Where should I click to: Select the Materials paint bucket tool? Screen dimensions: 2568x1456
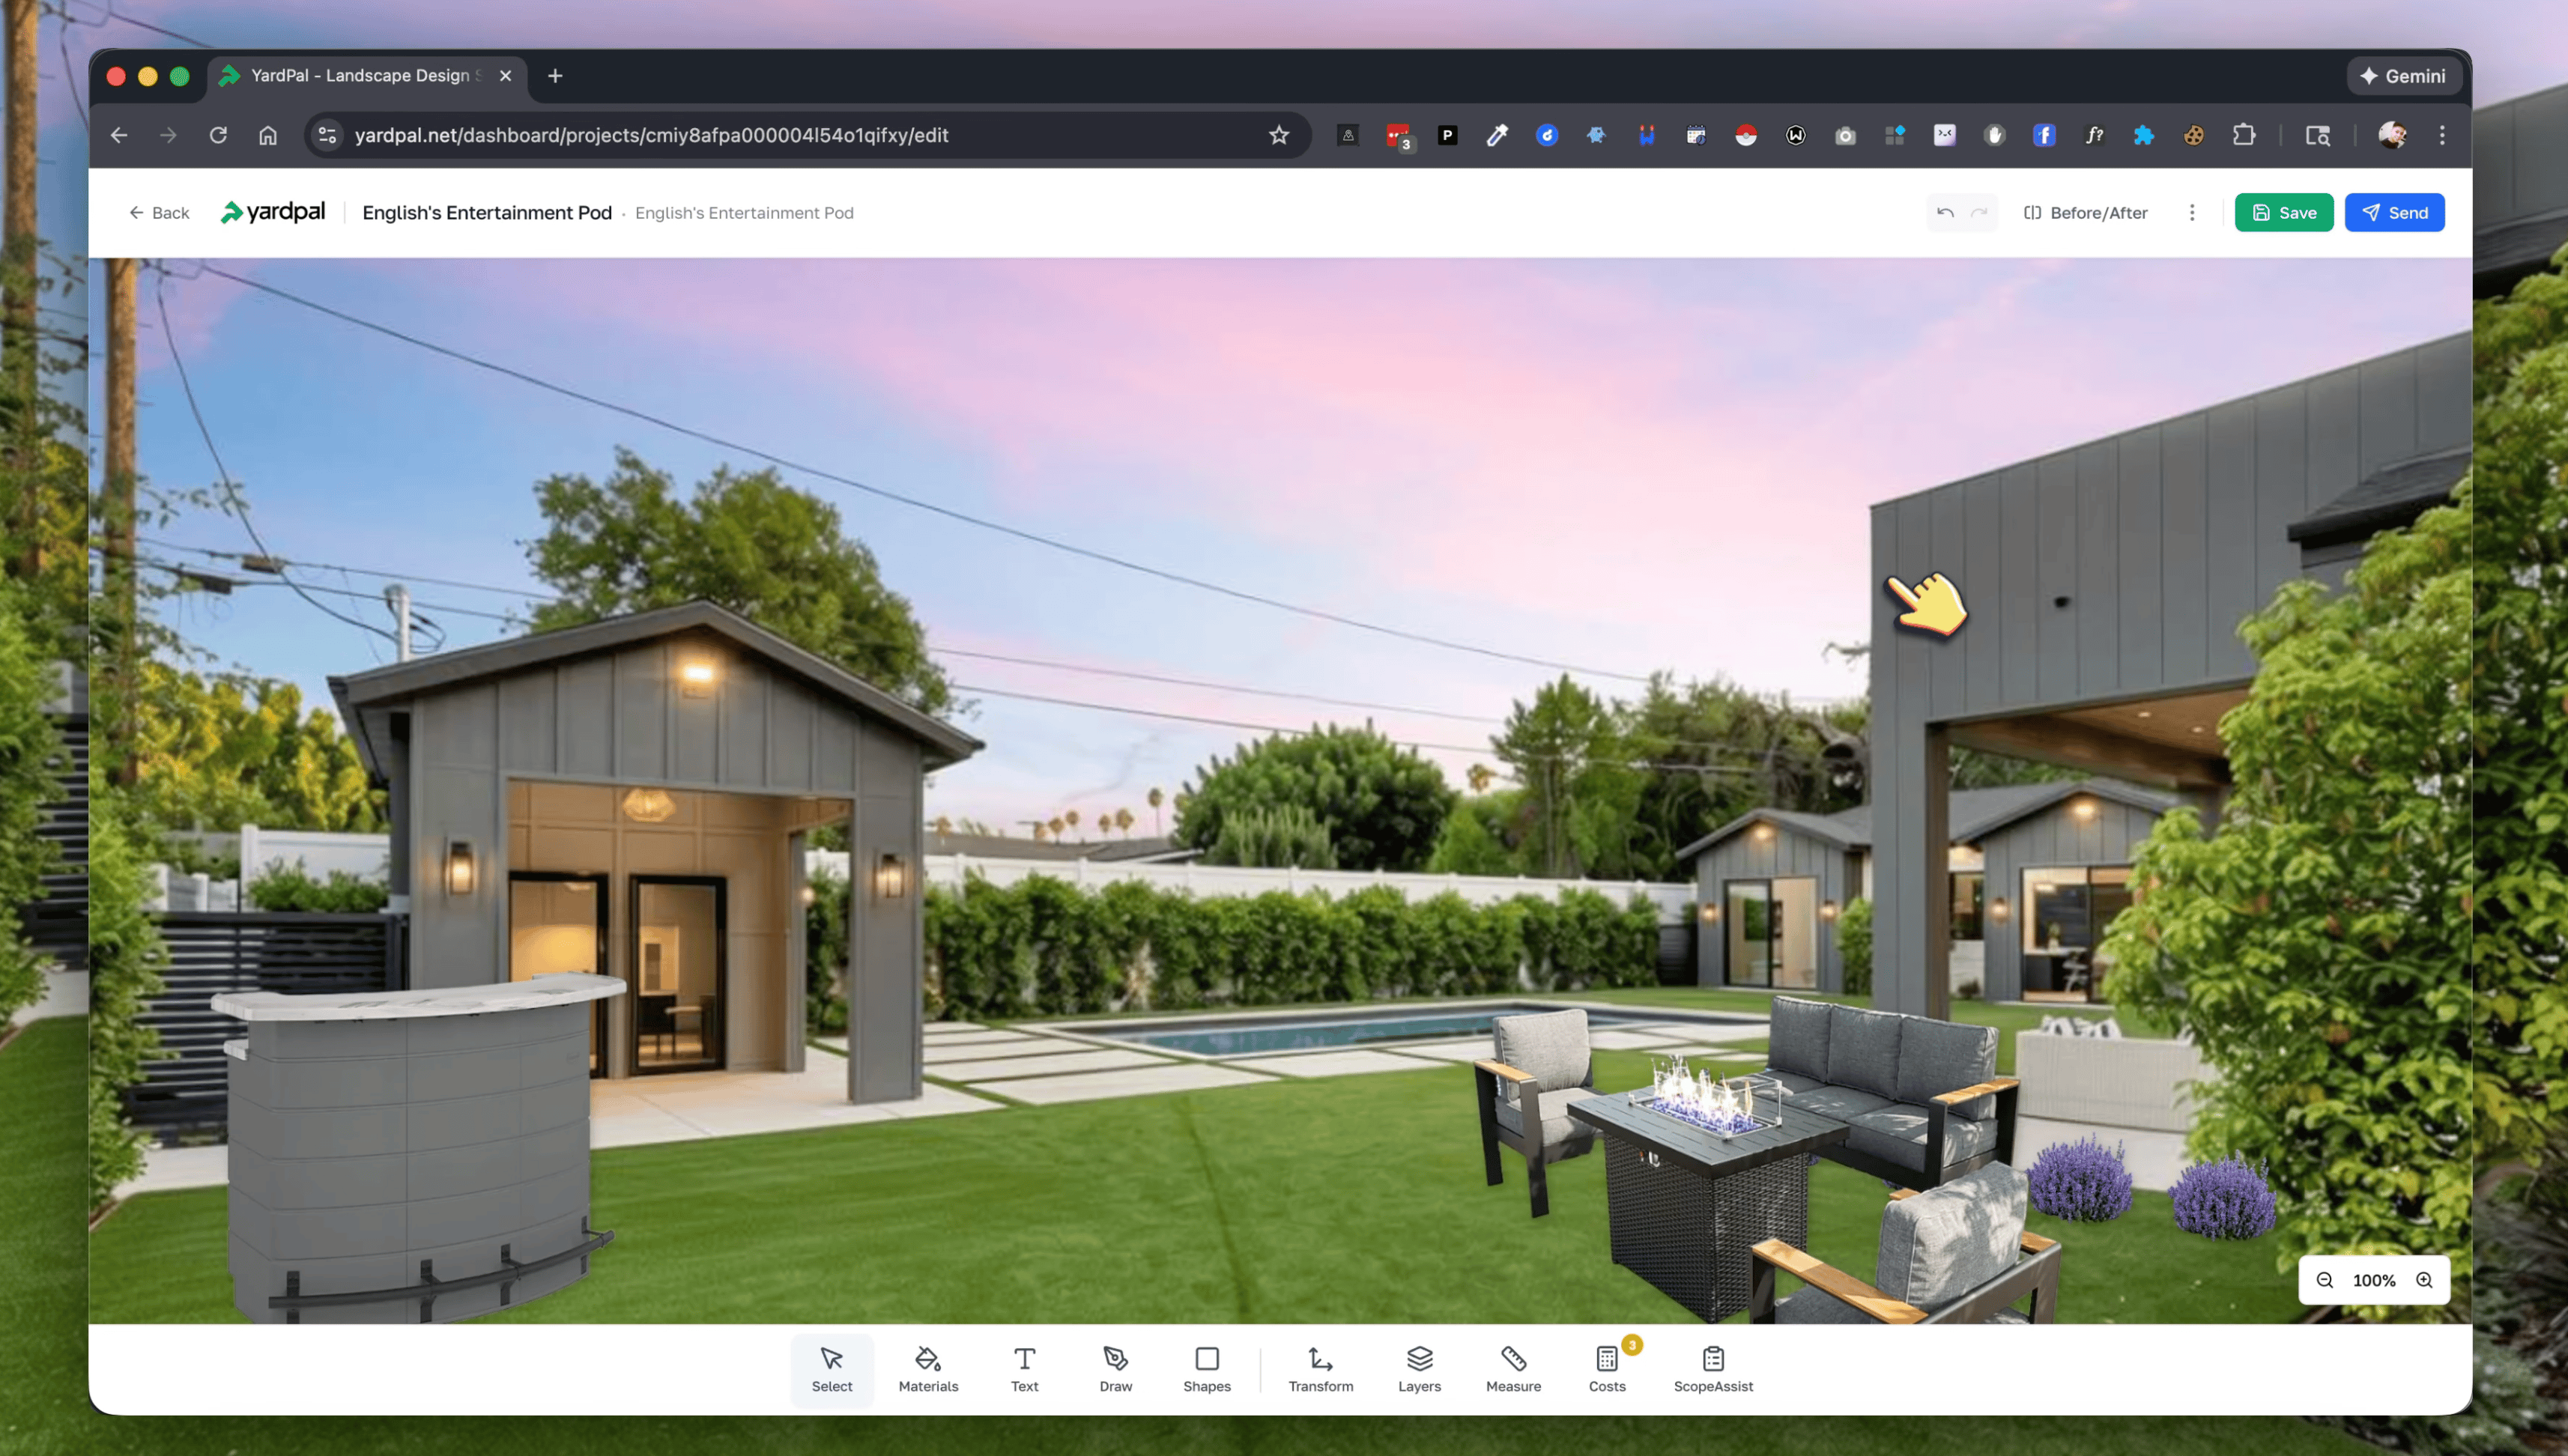tap(927, 1369)
